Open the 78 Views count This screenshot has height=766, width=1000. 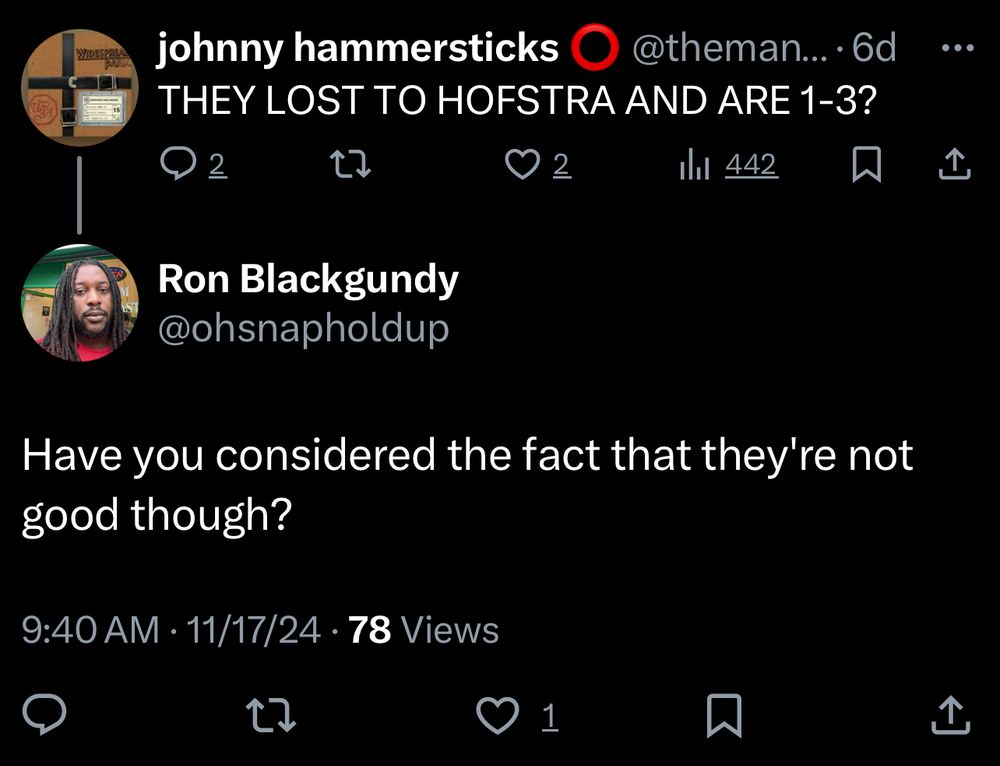point(423,630)
